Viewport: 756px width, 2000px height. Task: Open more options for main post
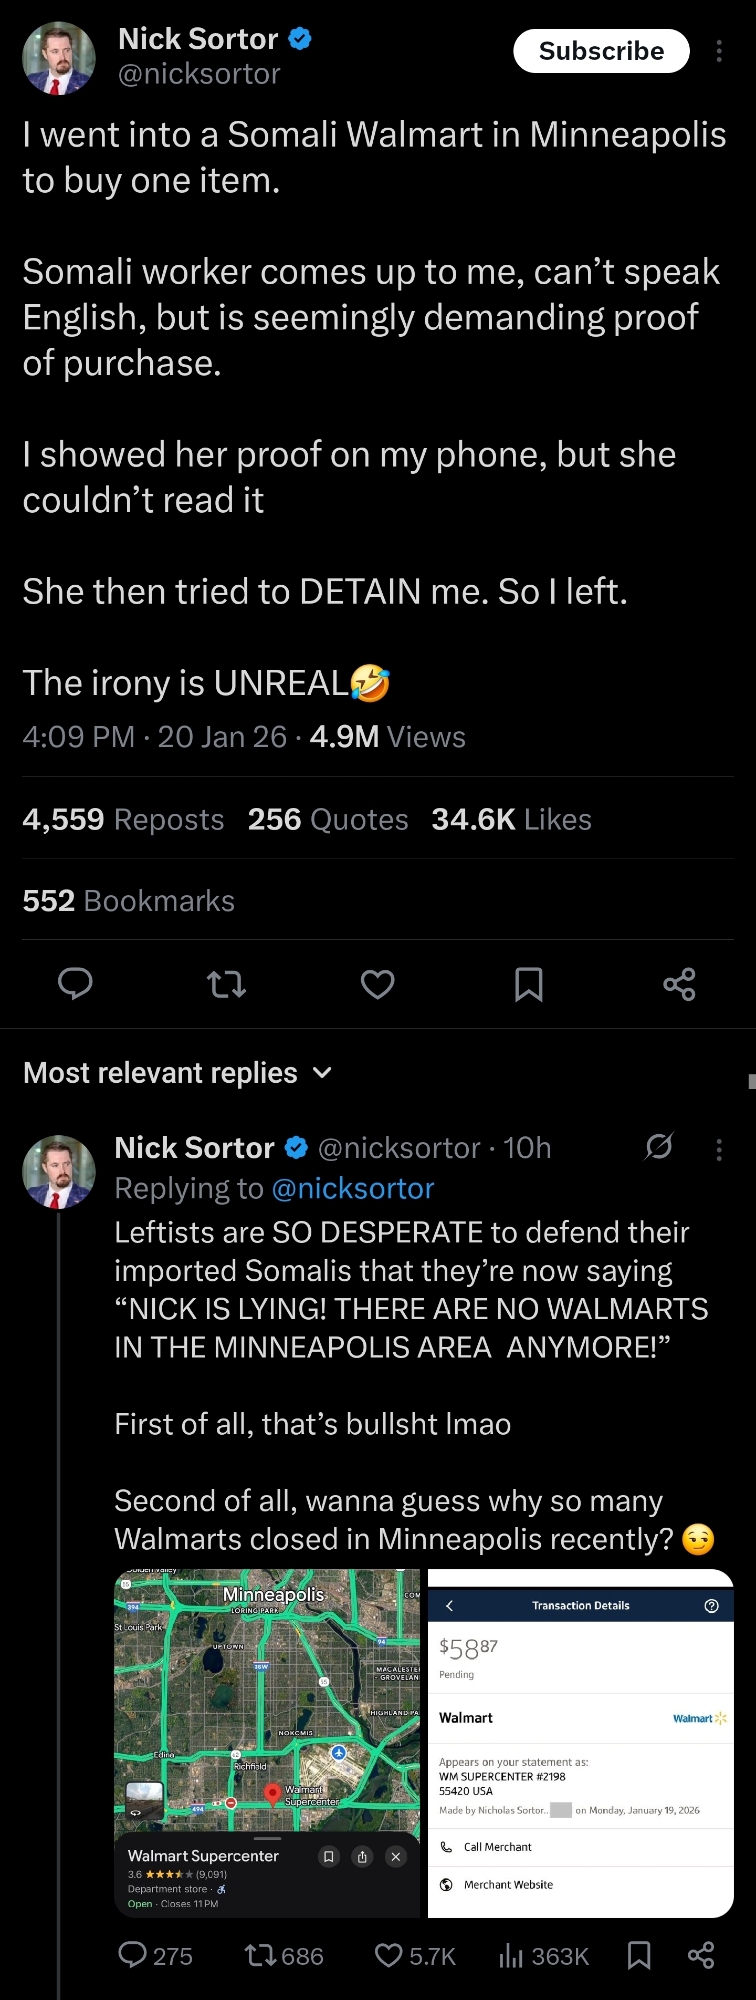point(719,52)
